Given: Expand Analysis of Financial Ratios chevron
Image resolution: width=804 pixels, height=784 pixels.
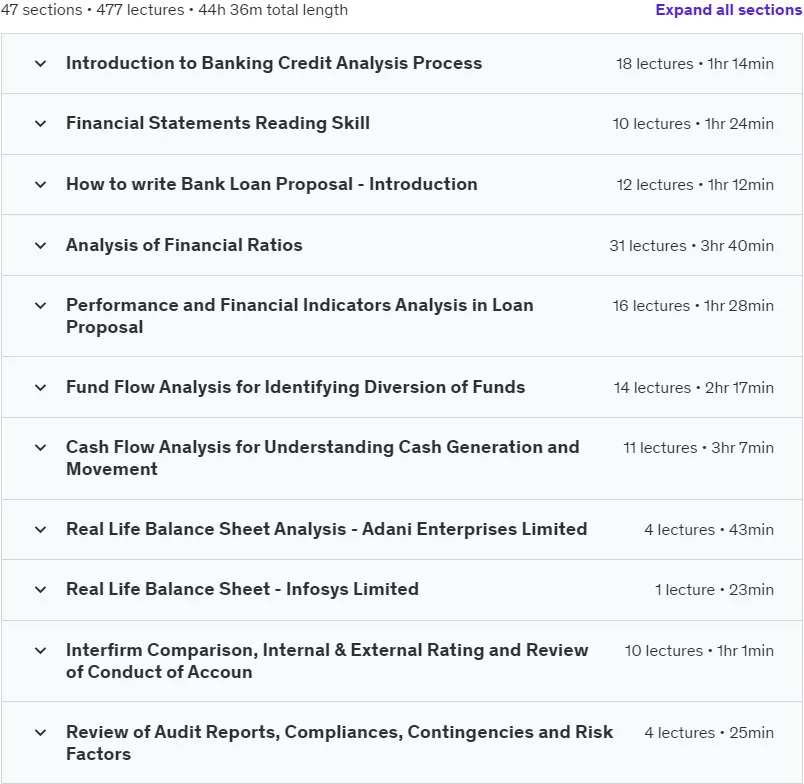Looking at the screenshot, I should (41, 246).
